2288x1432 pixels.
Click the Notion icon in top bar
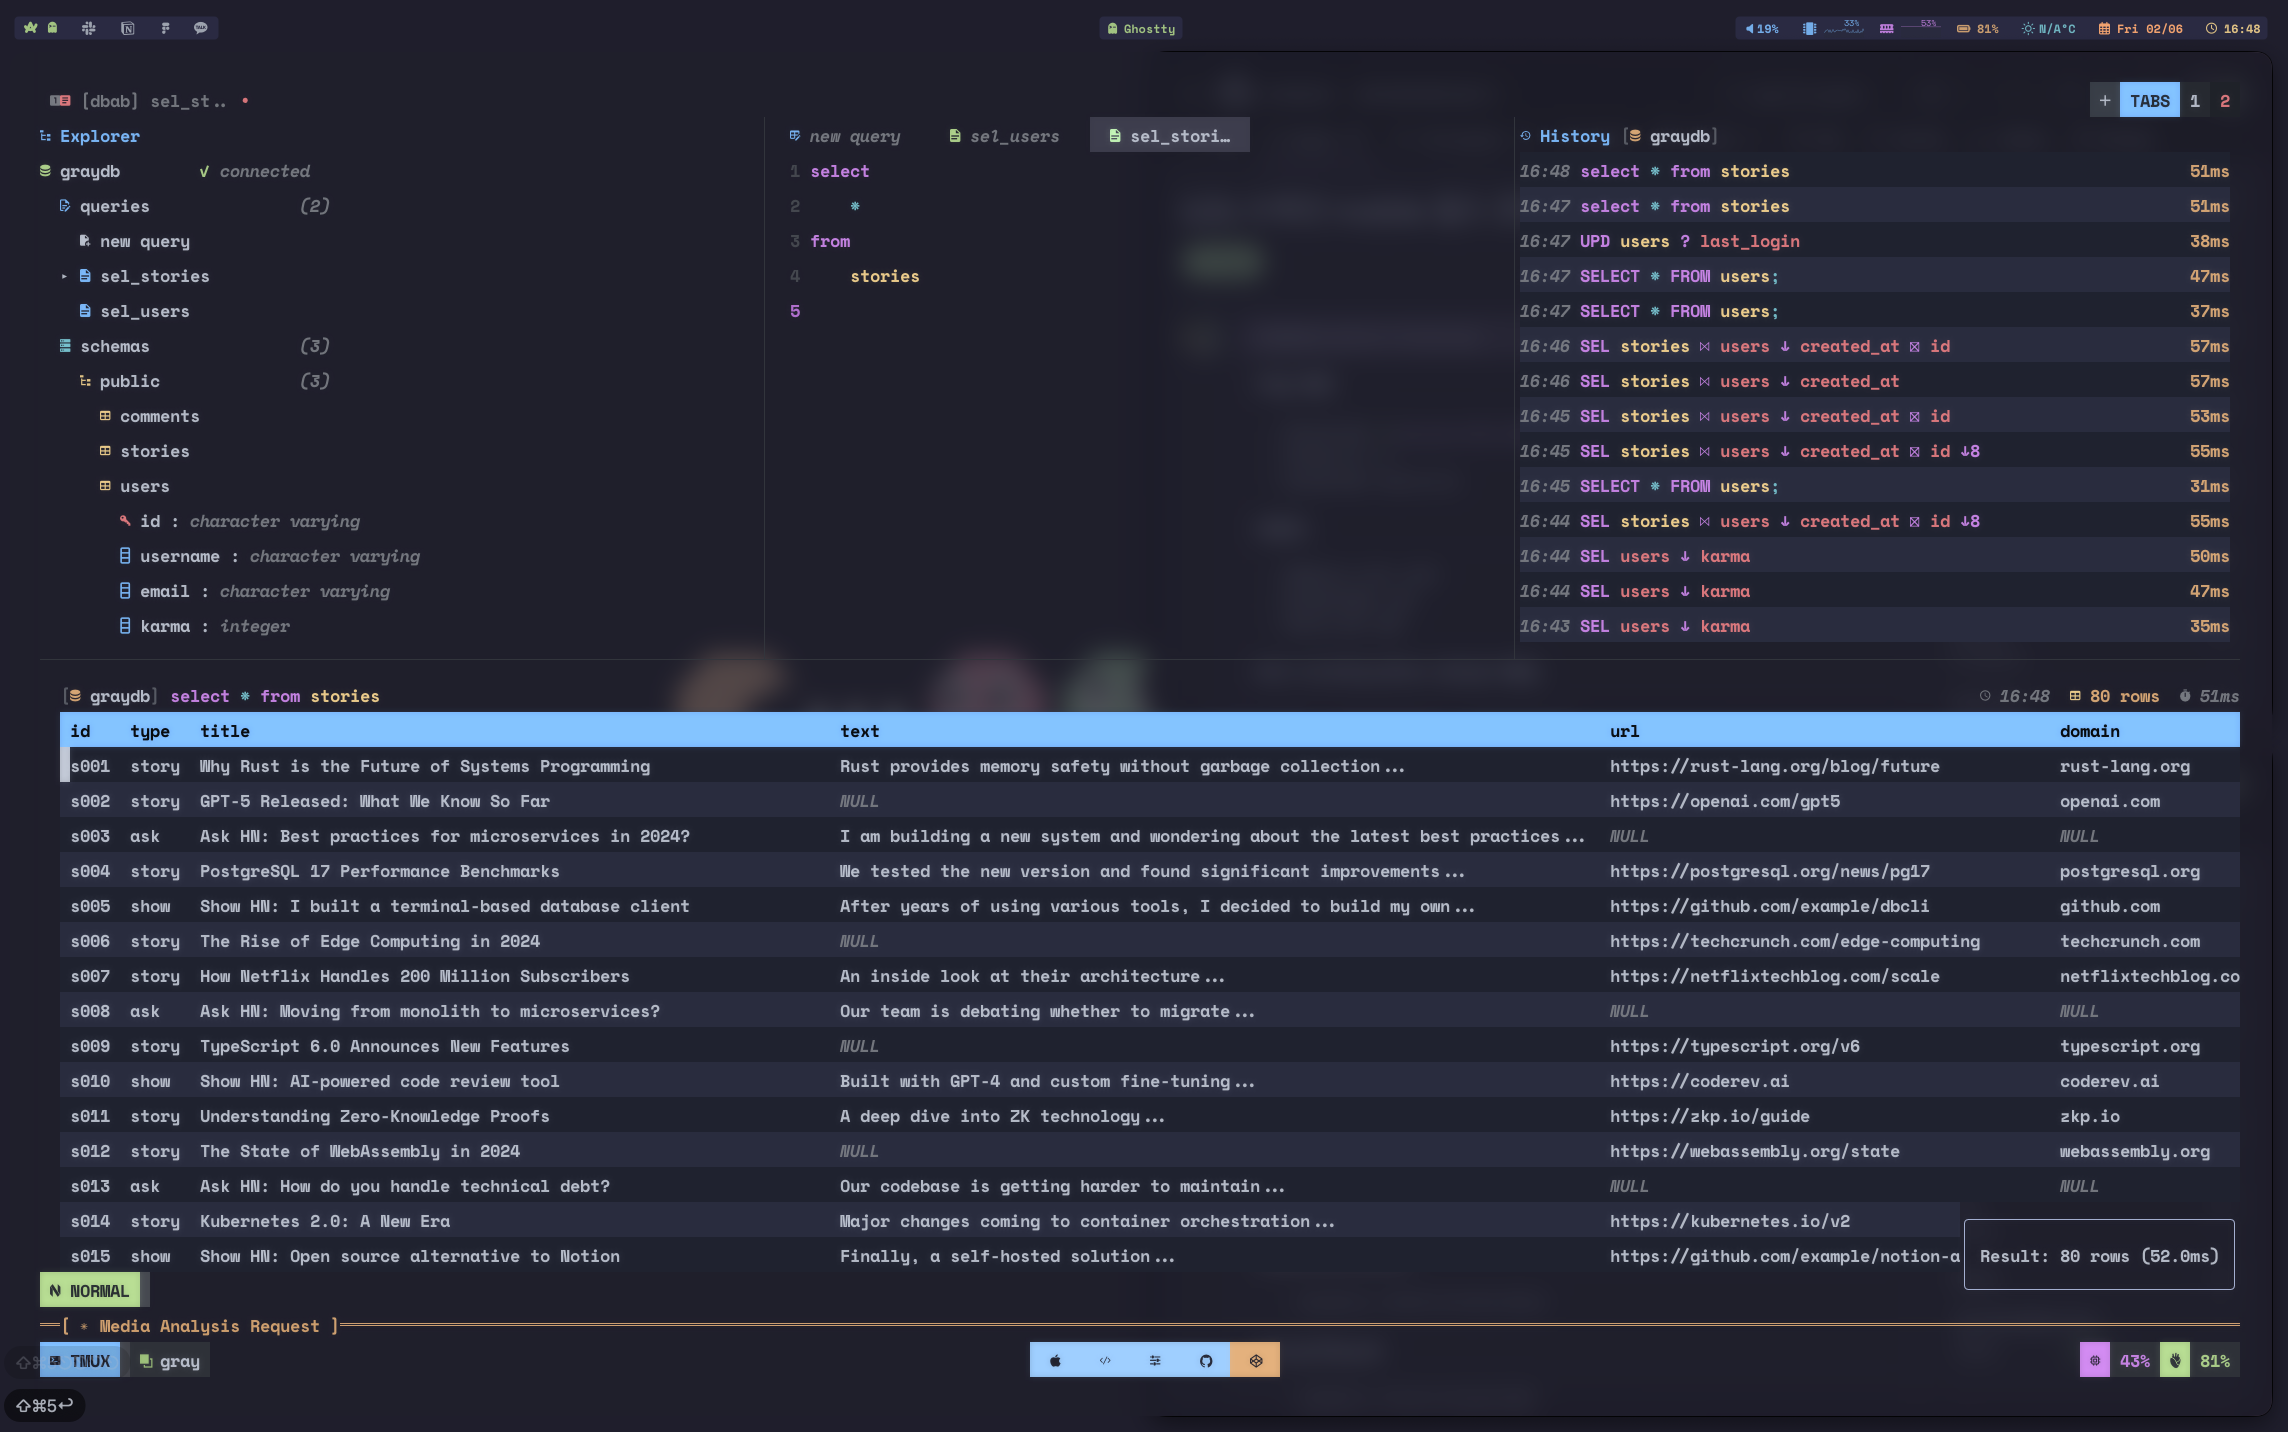click(x=127, y=28)
